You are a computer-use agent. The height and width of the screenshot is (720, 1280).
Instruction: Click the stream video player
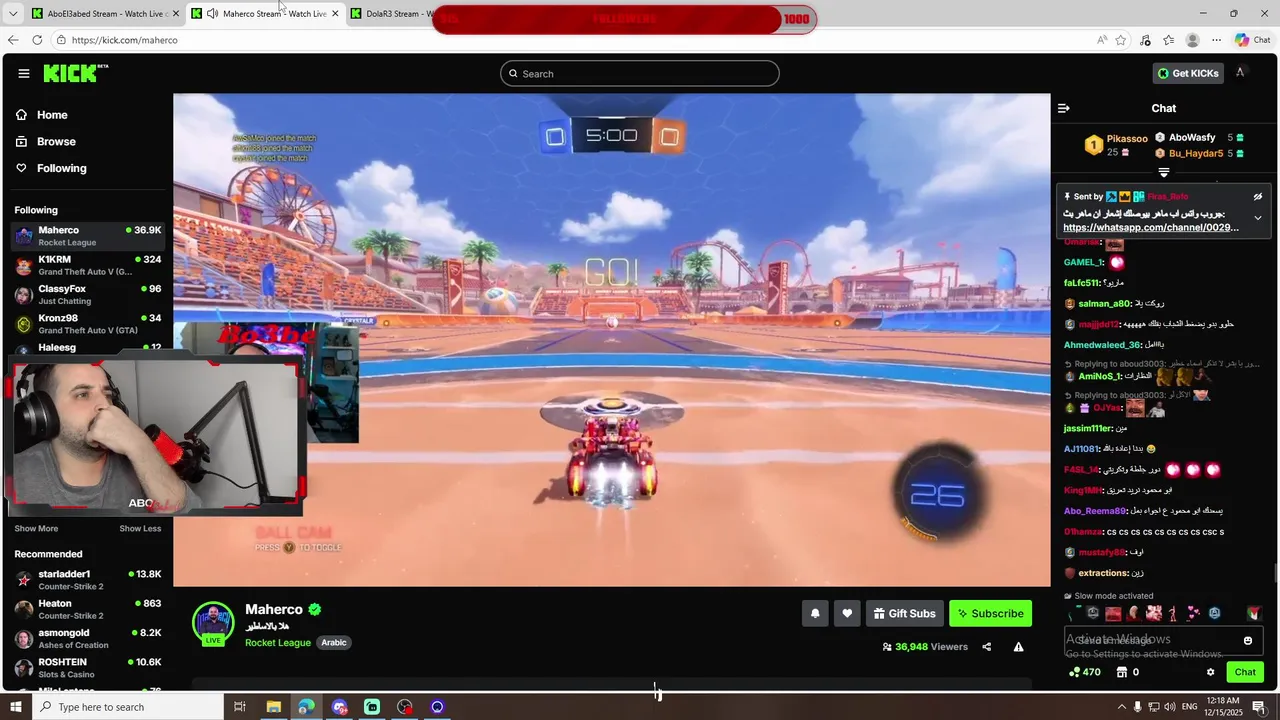pos(612,340)
